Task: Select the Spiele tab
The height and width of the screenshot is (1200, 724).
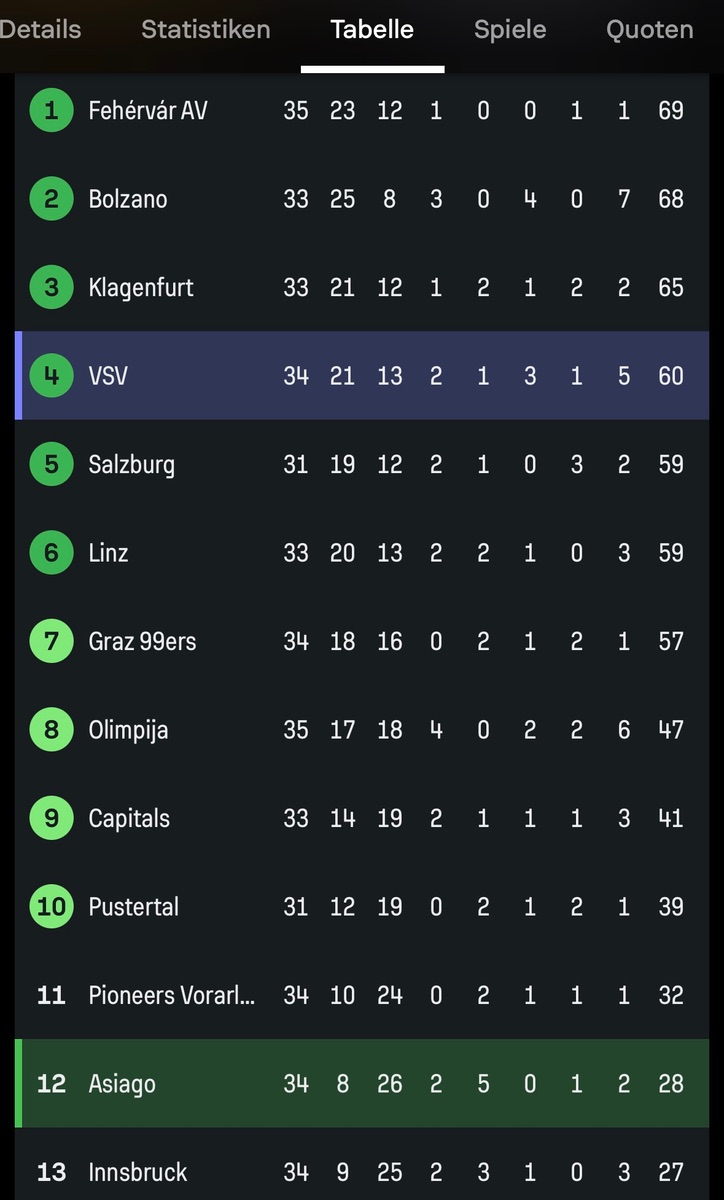Action: (510, 30)
